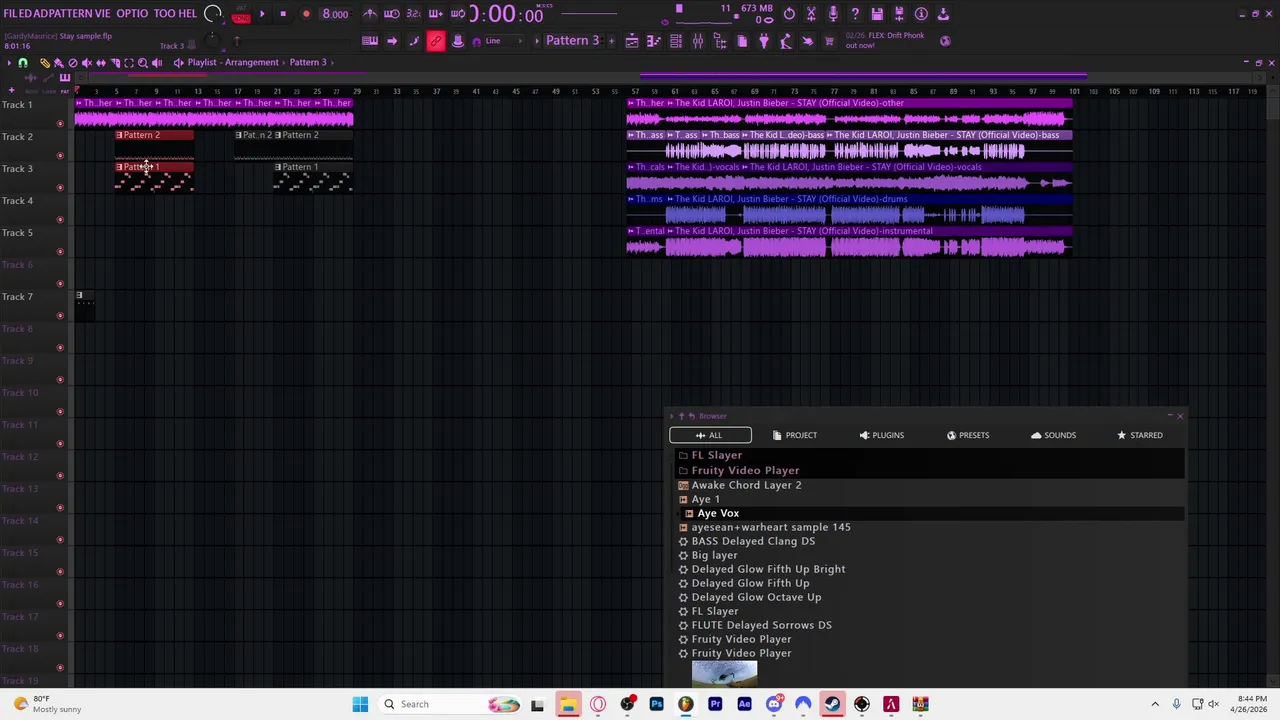Image resolution: width=1280 pixels, height=720 pixels.
Task: Toggle Pat/Song mode switch
Action: 241,15
